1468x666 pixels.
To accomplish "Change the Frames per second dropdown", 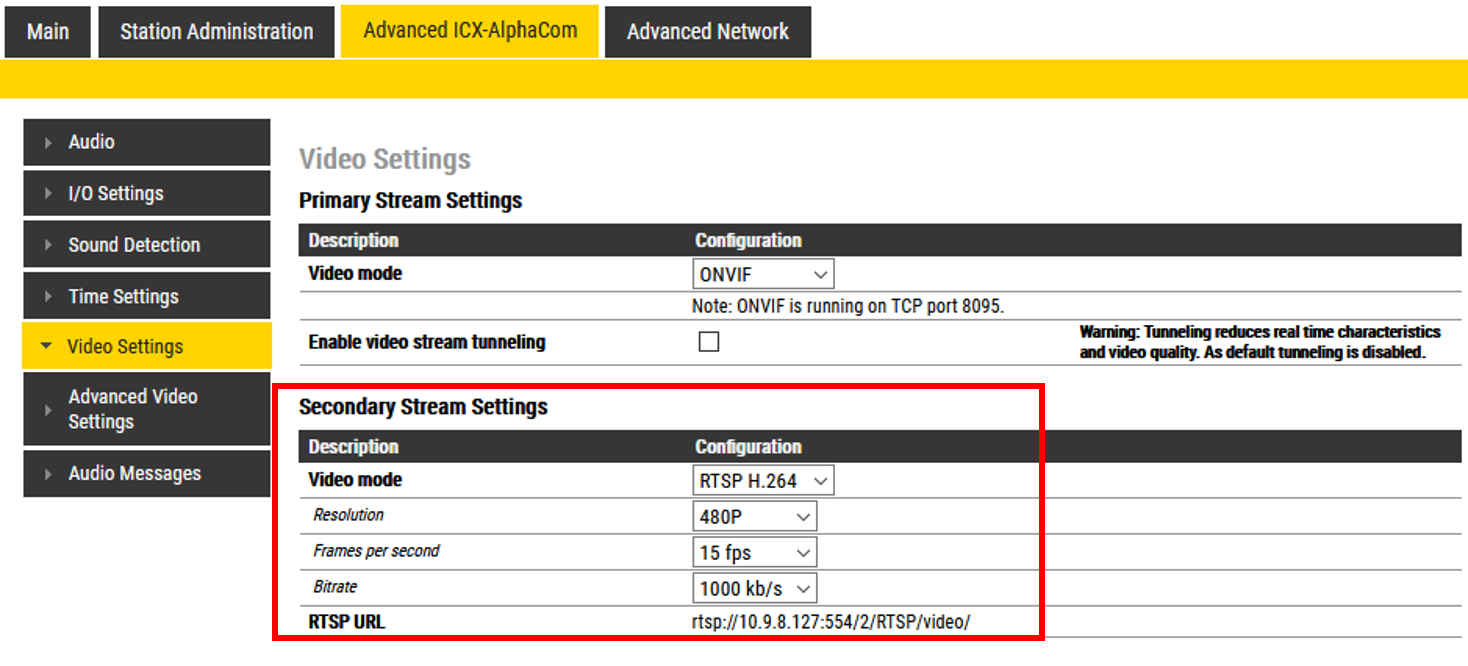I will 754,553.
